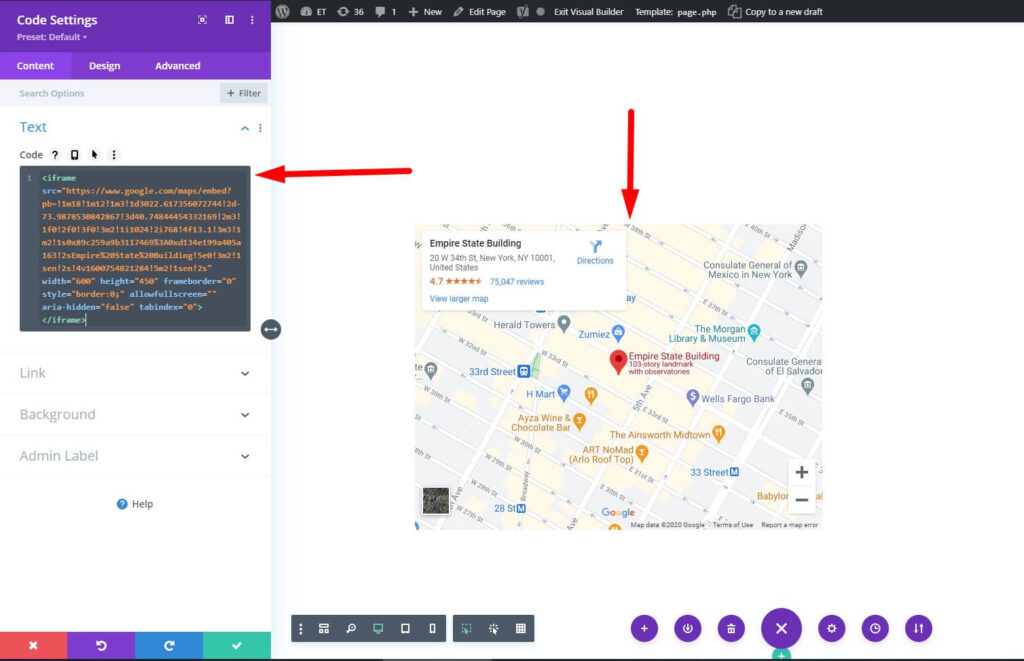Screen dimensions: 1024x661
Task: Switch to the Content tab
Action: pyautogui.click(x=35, y=66)
